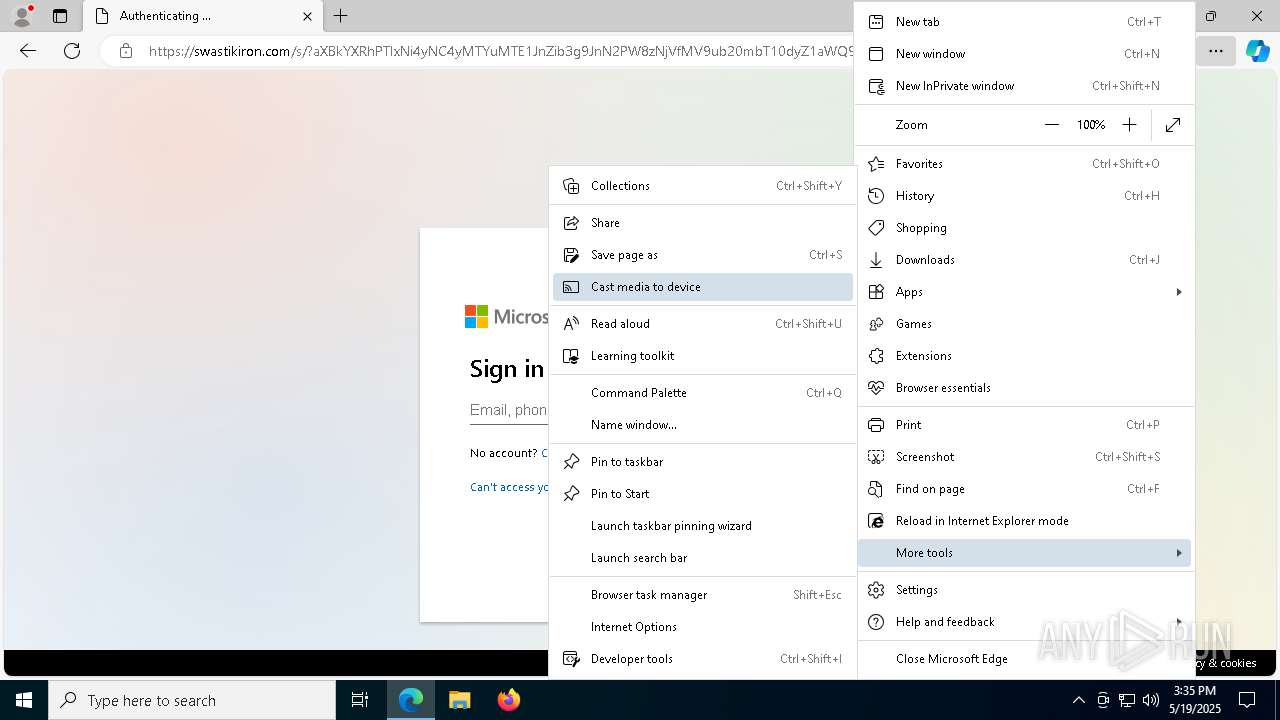Screen dimensions: 1280x720
Task: Open the tab actions menu icon
Action: click(x=59, y=16)
